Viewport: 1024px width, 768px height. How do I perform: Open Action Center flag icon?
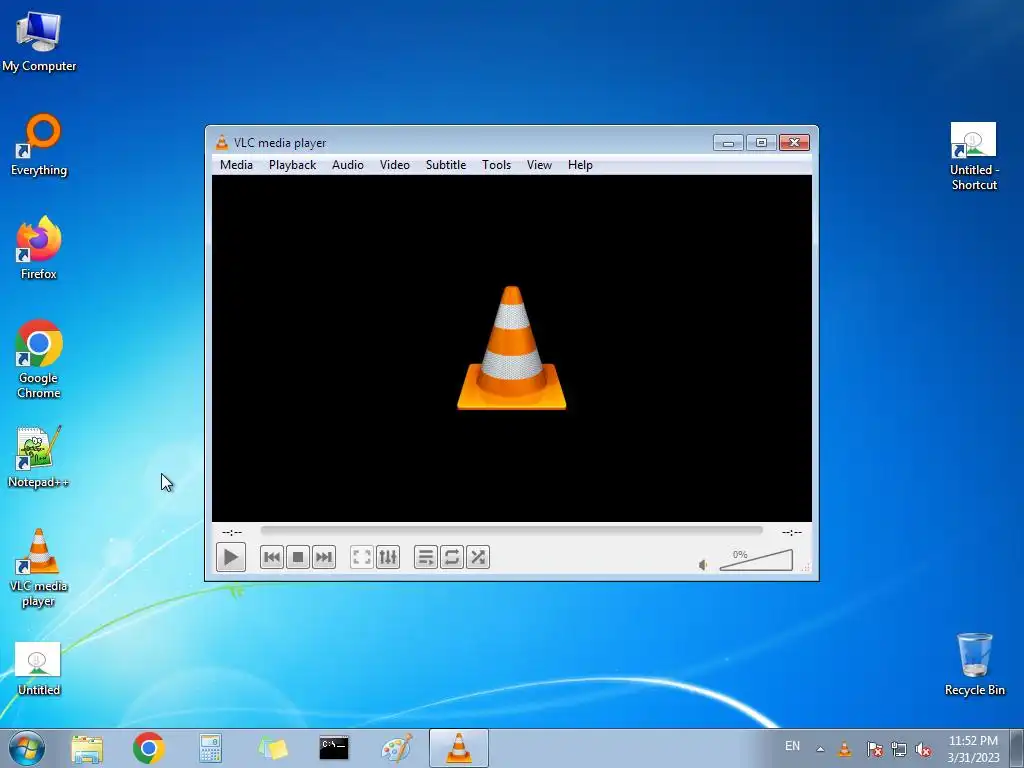tap(874, 749)
